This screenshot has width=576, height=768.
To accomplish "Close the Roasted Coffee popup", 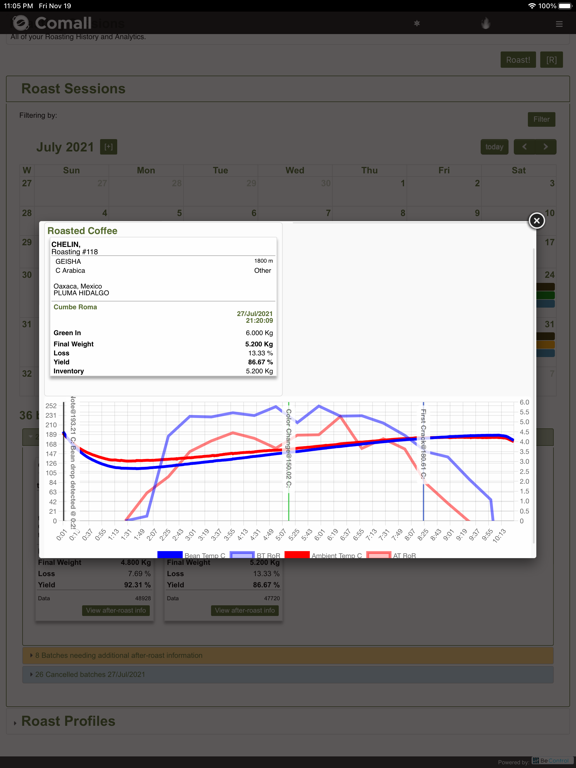I will pos(536,221).
